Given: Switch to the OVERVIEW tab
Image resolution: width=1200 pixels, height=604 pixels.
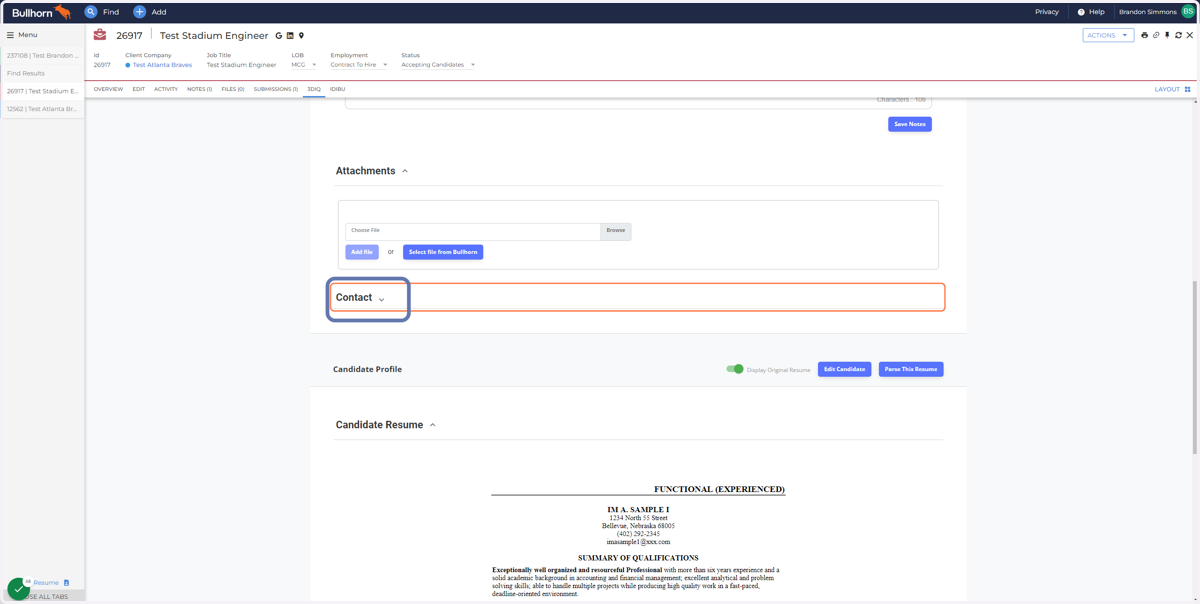Looking at the screenshot, I should (108, 89).
